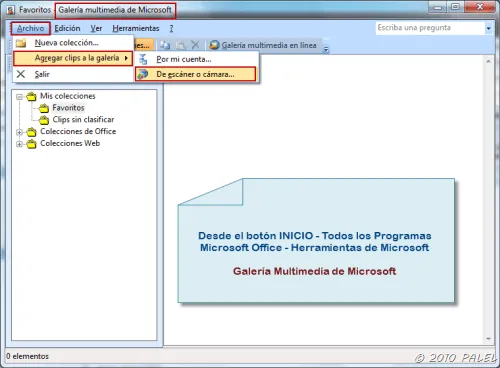500x368 pixels.
Task: Open the Ver menu
Action: point(96,28)
